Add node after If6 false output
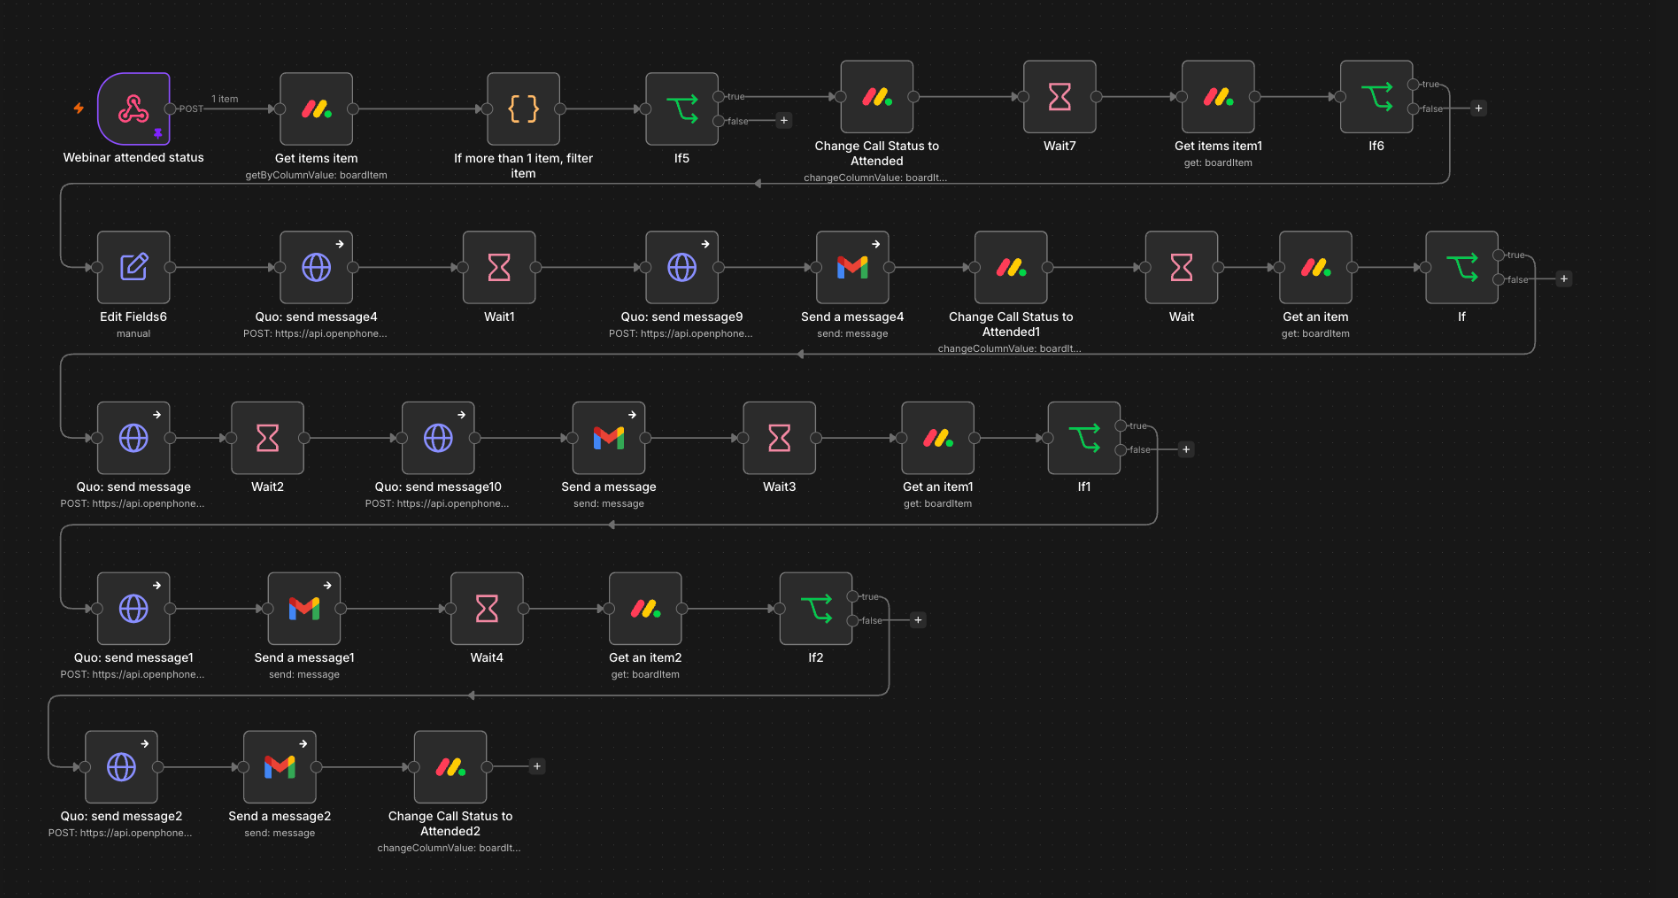This screenshot has height=898, width=1678. click(1479, 108)
